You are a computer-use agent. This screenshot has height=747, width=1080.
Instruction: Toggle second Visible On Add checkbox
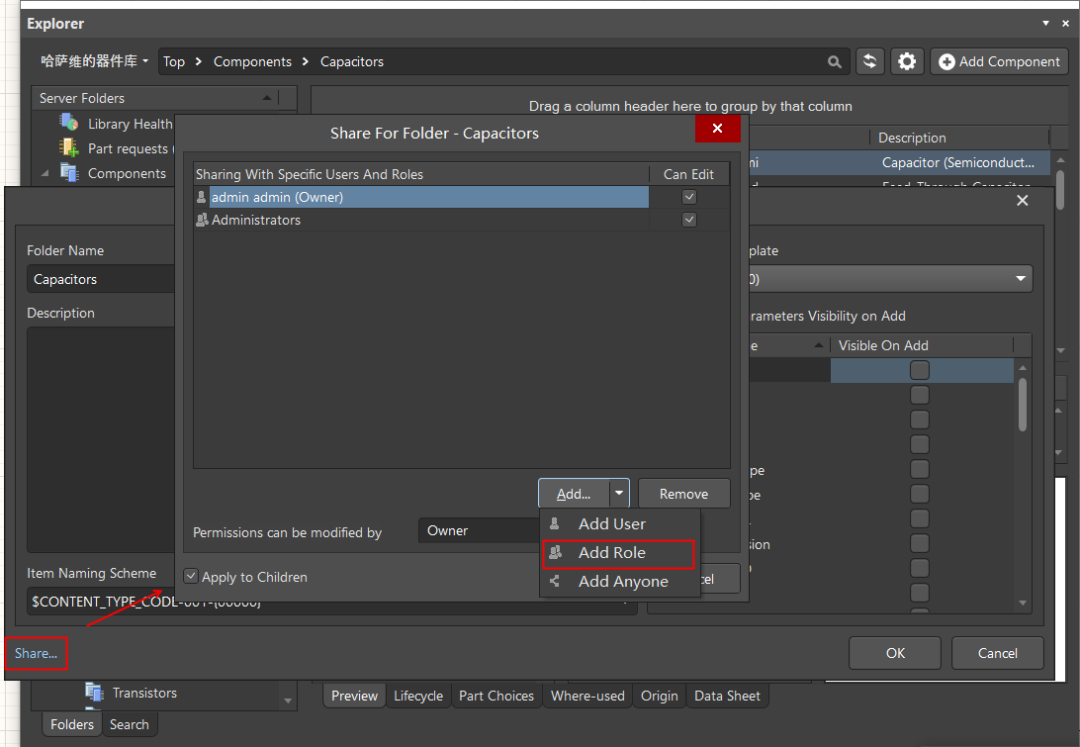click(x=920, y=394)
